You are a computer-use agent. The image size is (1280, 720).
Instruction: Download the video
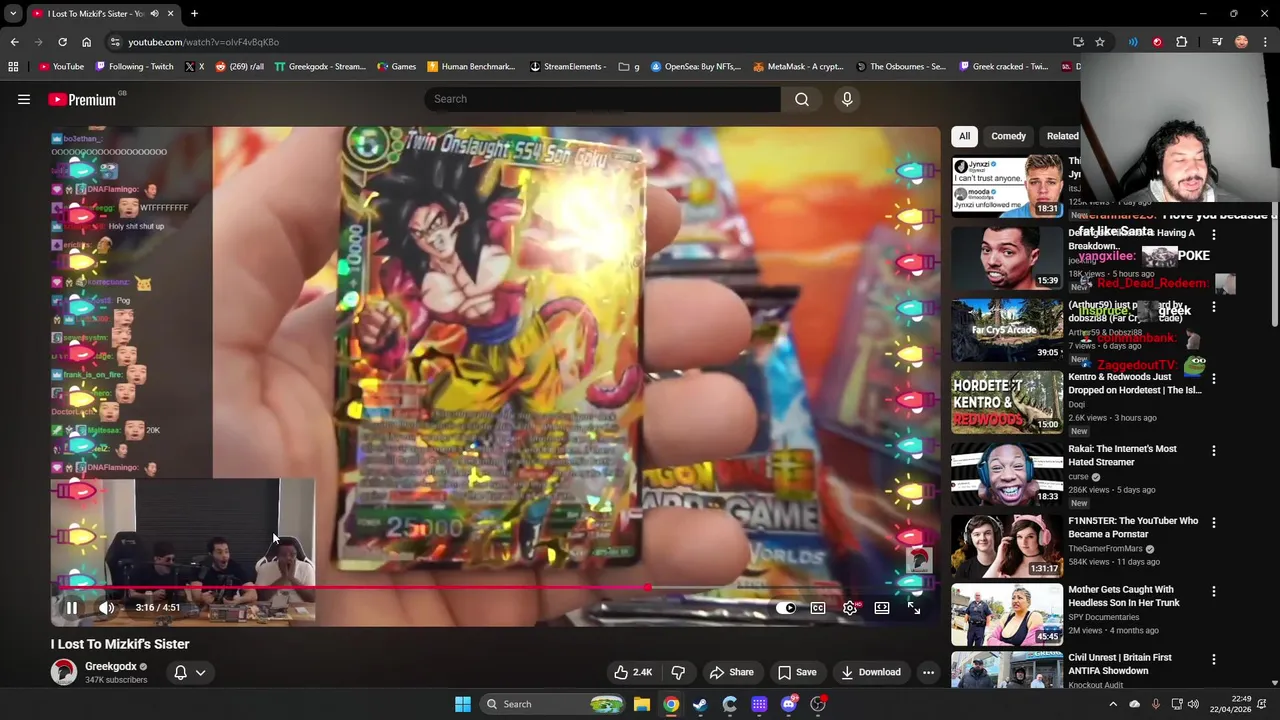[871, 672]
